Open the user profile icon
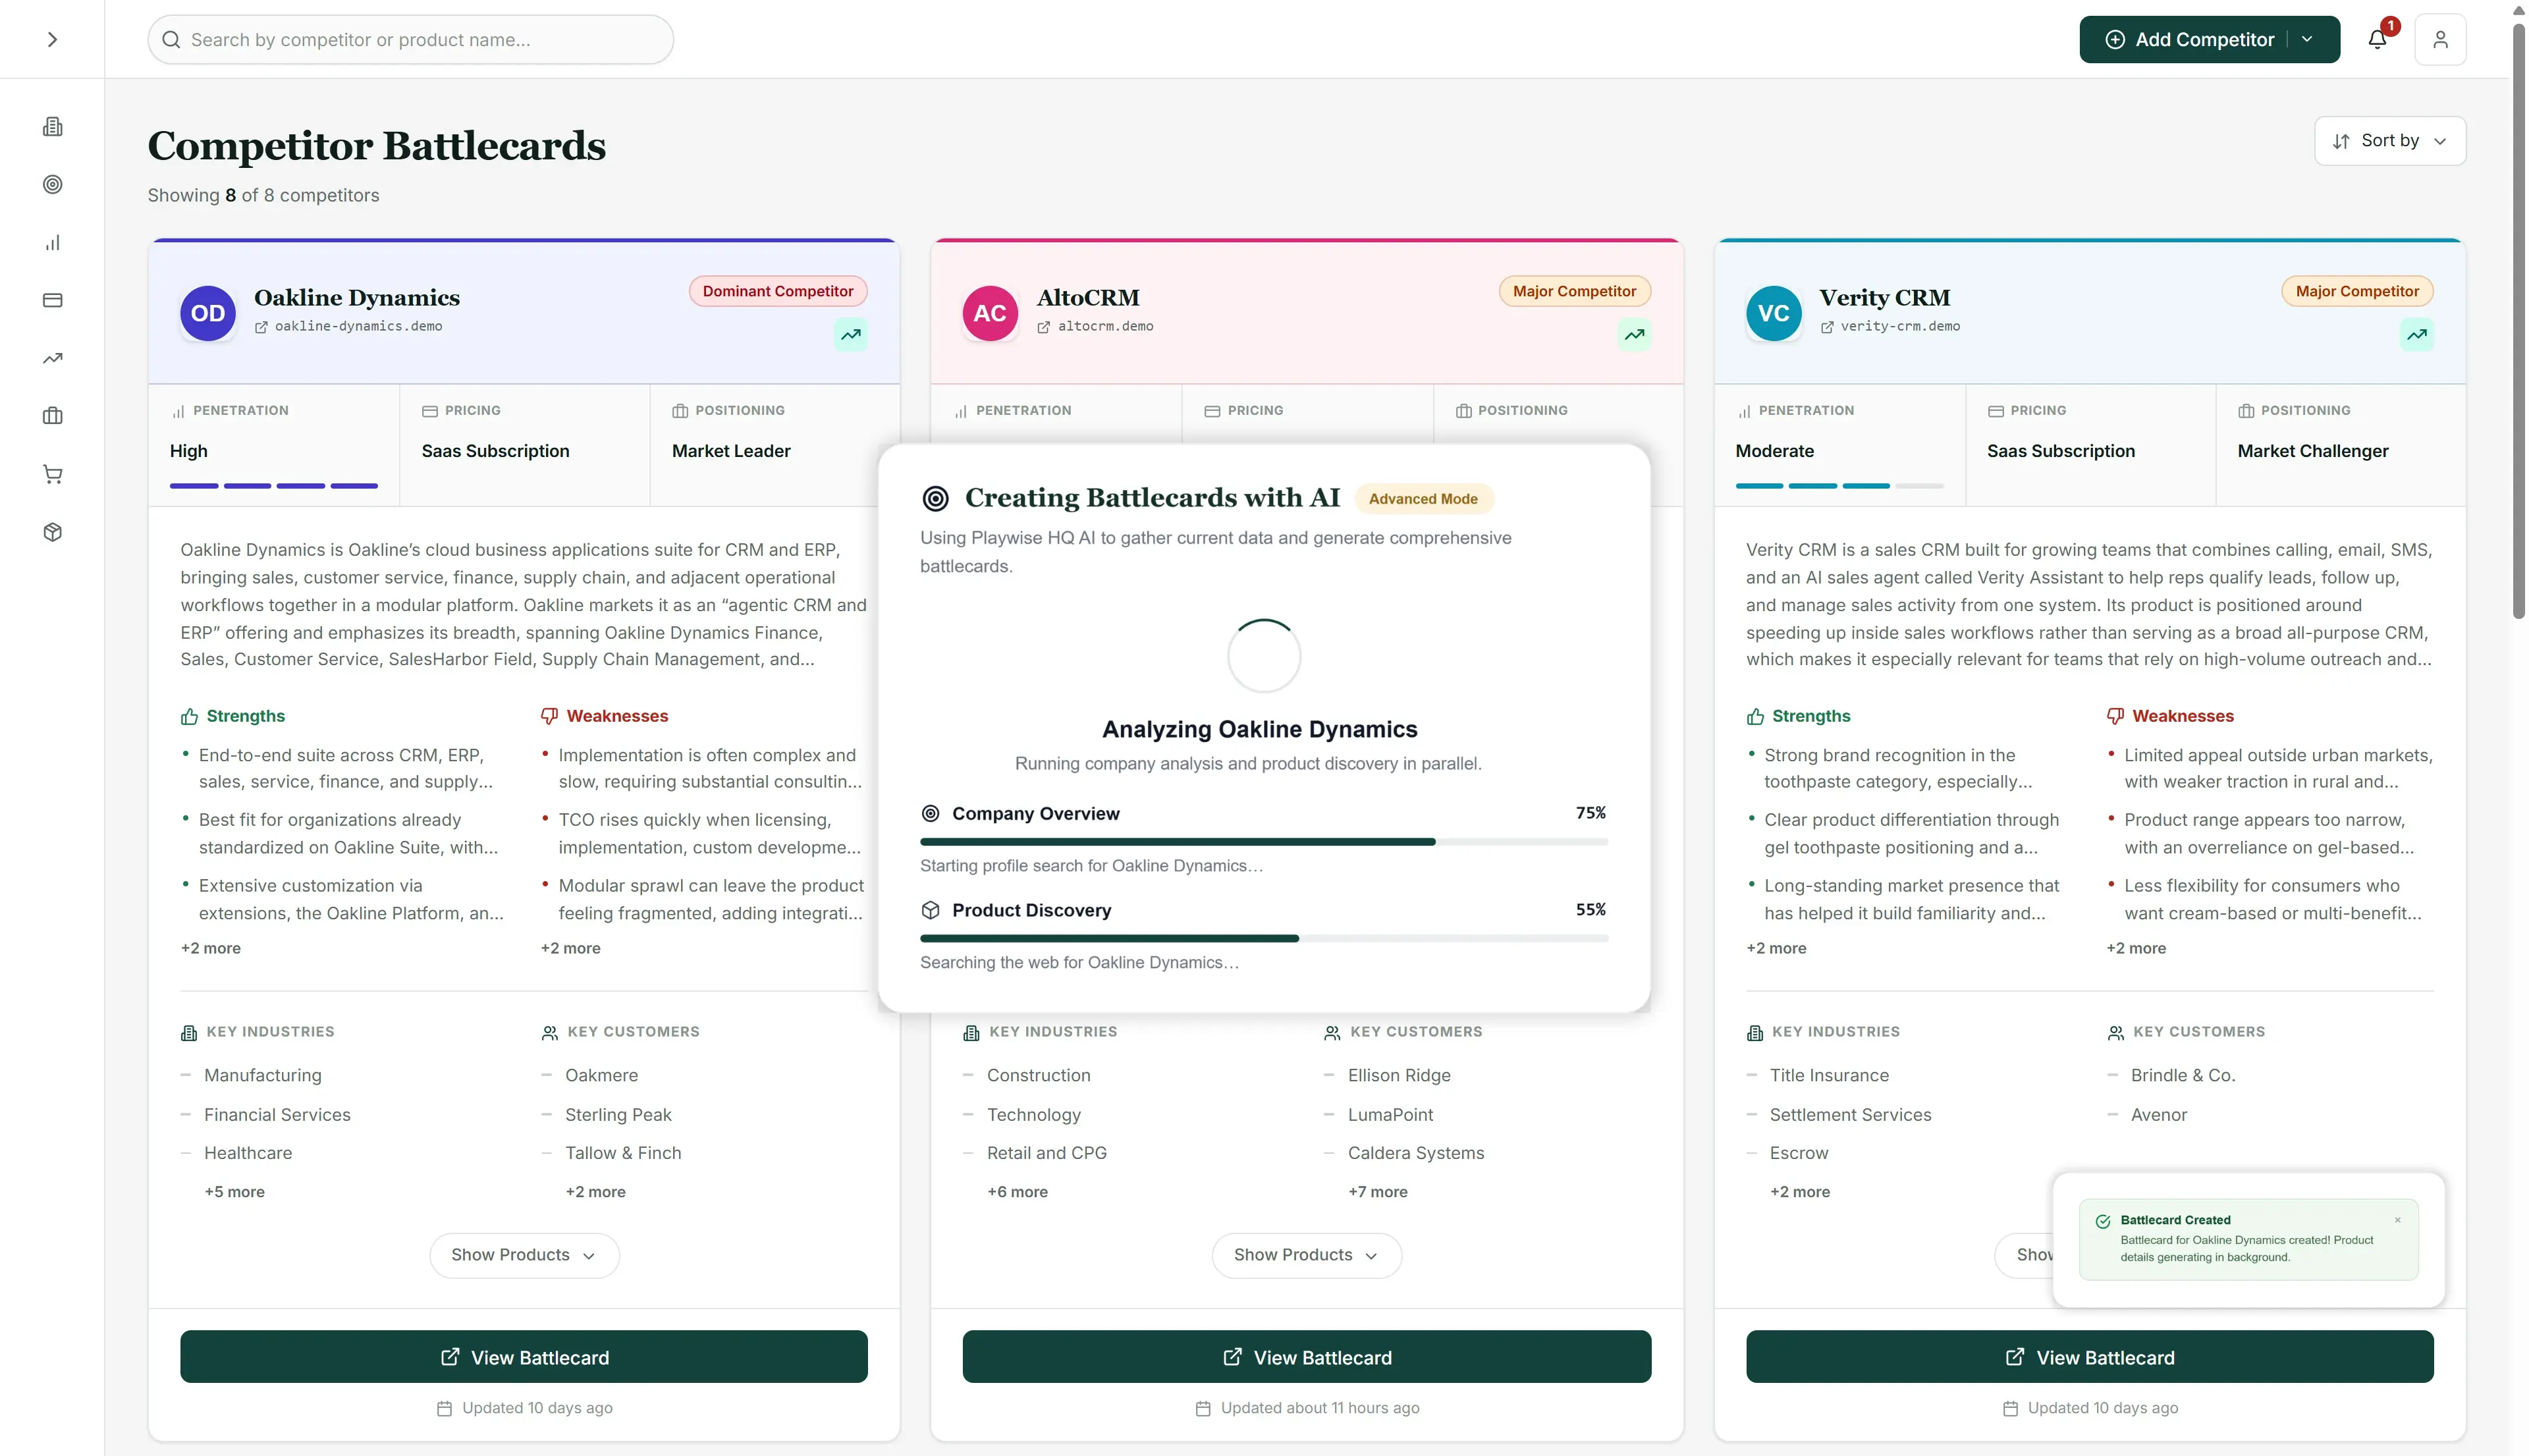 (x=2441, y=40)
